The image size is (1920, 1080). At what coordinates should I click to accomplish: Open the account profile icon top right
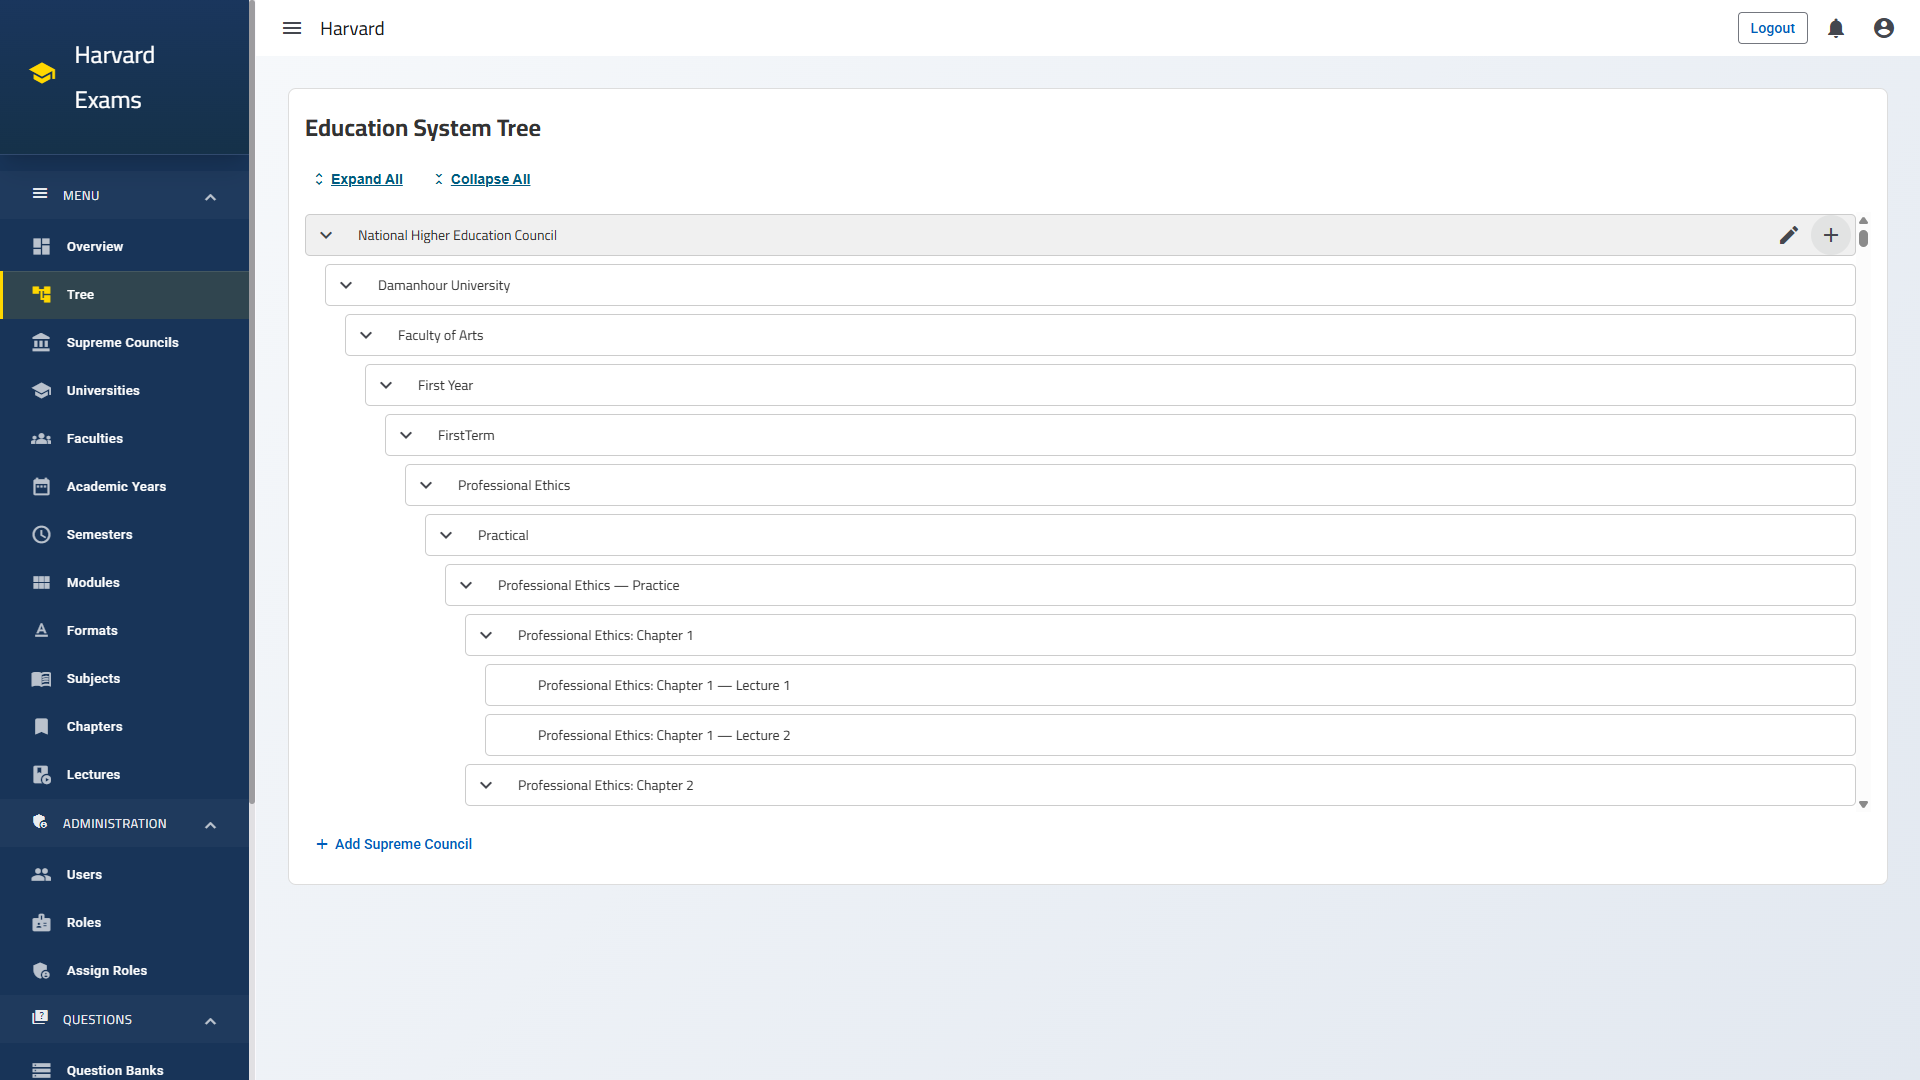(1883, 27)
